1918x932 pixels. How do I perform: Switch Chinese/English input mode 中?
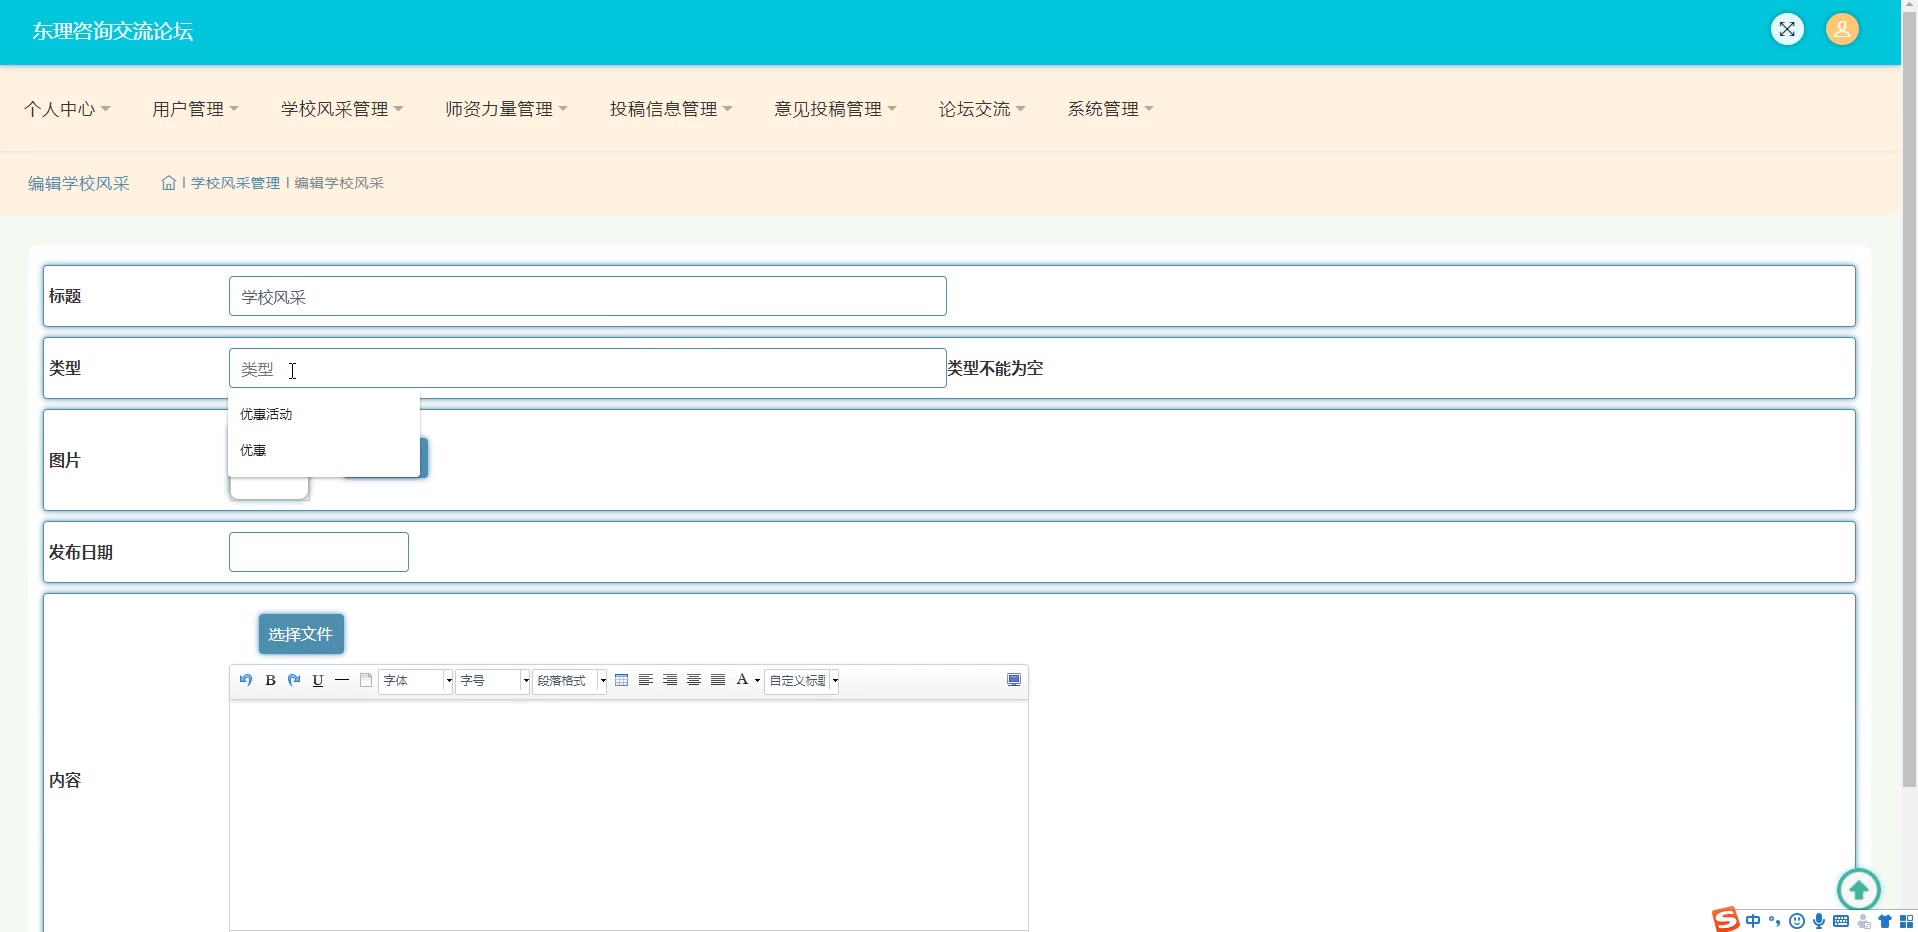[x=1753, y=921]
